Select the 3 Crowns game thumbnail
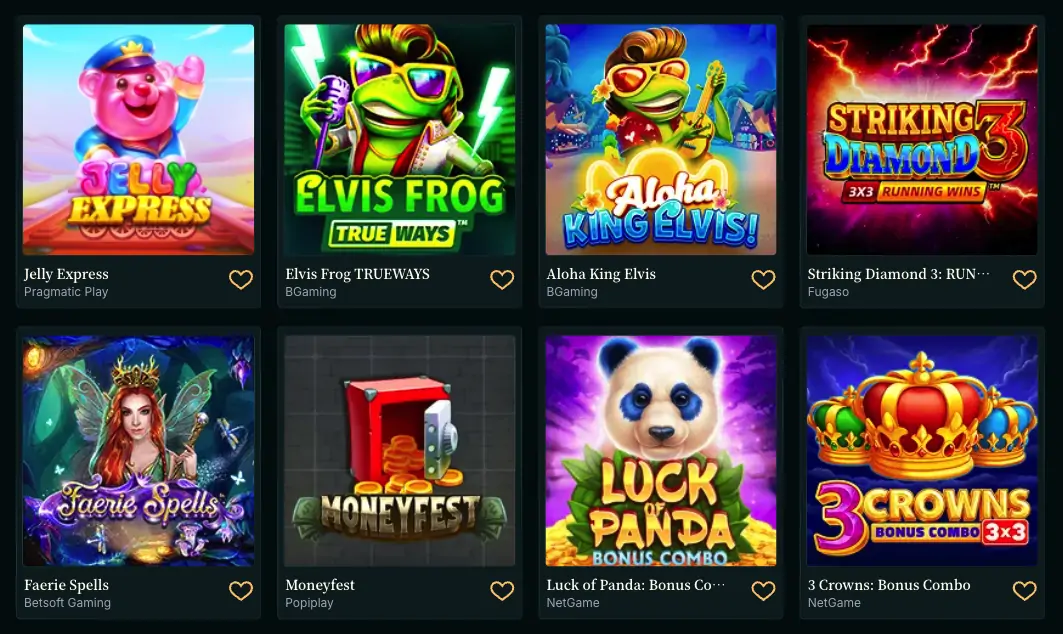The width and height of the screenshot is (1063, 634). [922, 450]
